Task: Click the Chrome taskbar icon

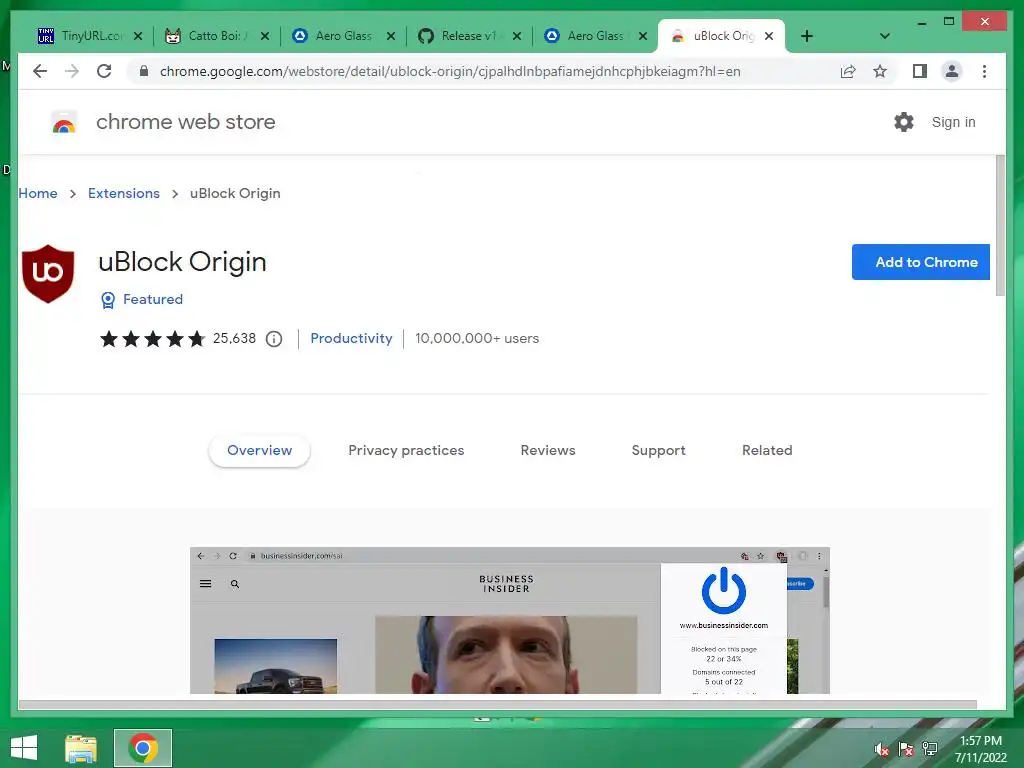Action: click(143, 748)
